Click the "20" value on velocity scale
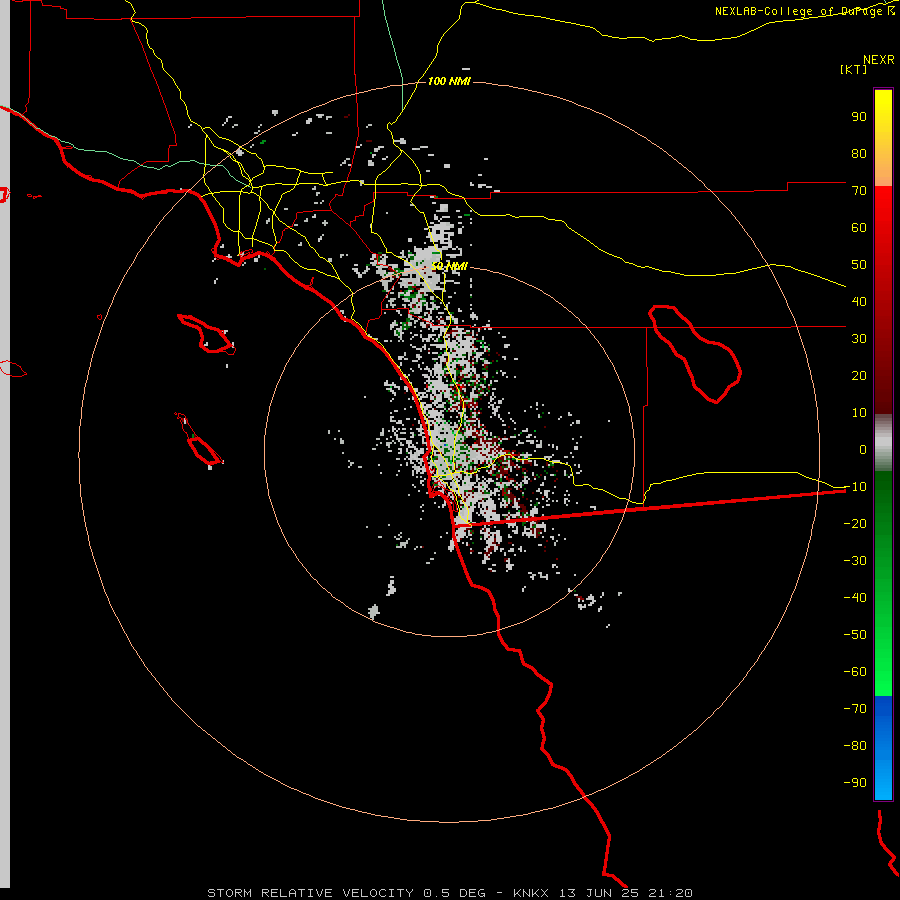 pos(859,375)
